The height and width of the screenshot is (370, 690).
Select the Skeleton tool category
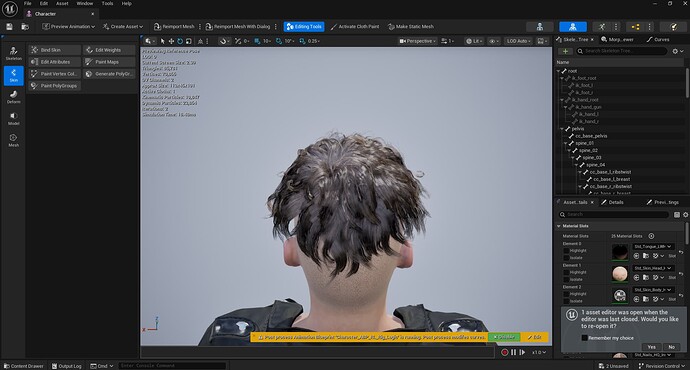pos(14,53)
